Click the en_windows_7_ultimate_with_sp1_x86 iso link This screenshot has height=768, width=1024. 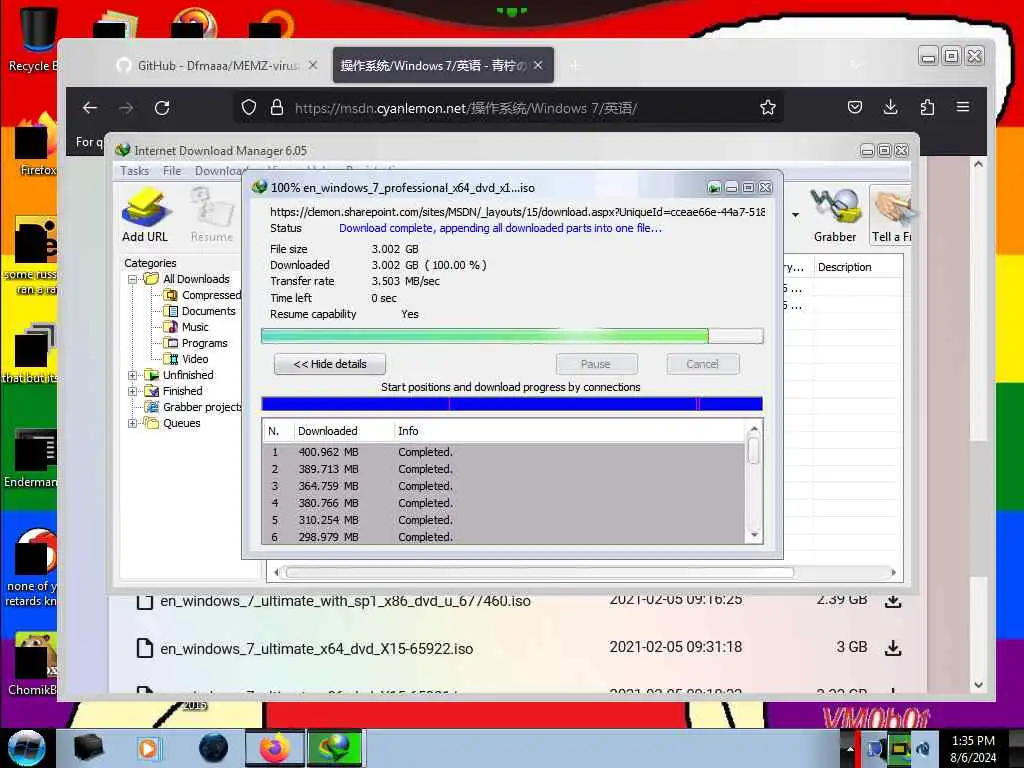[x=345, y=601]
